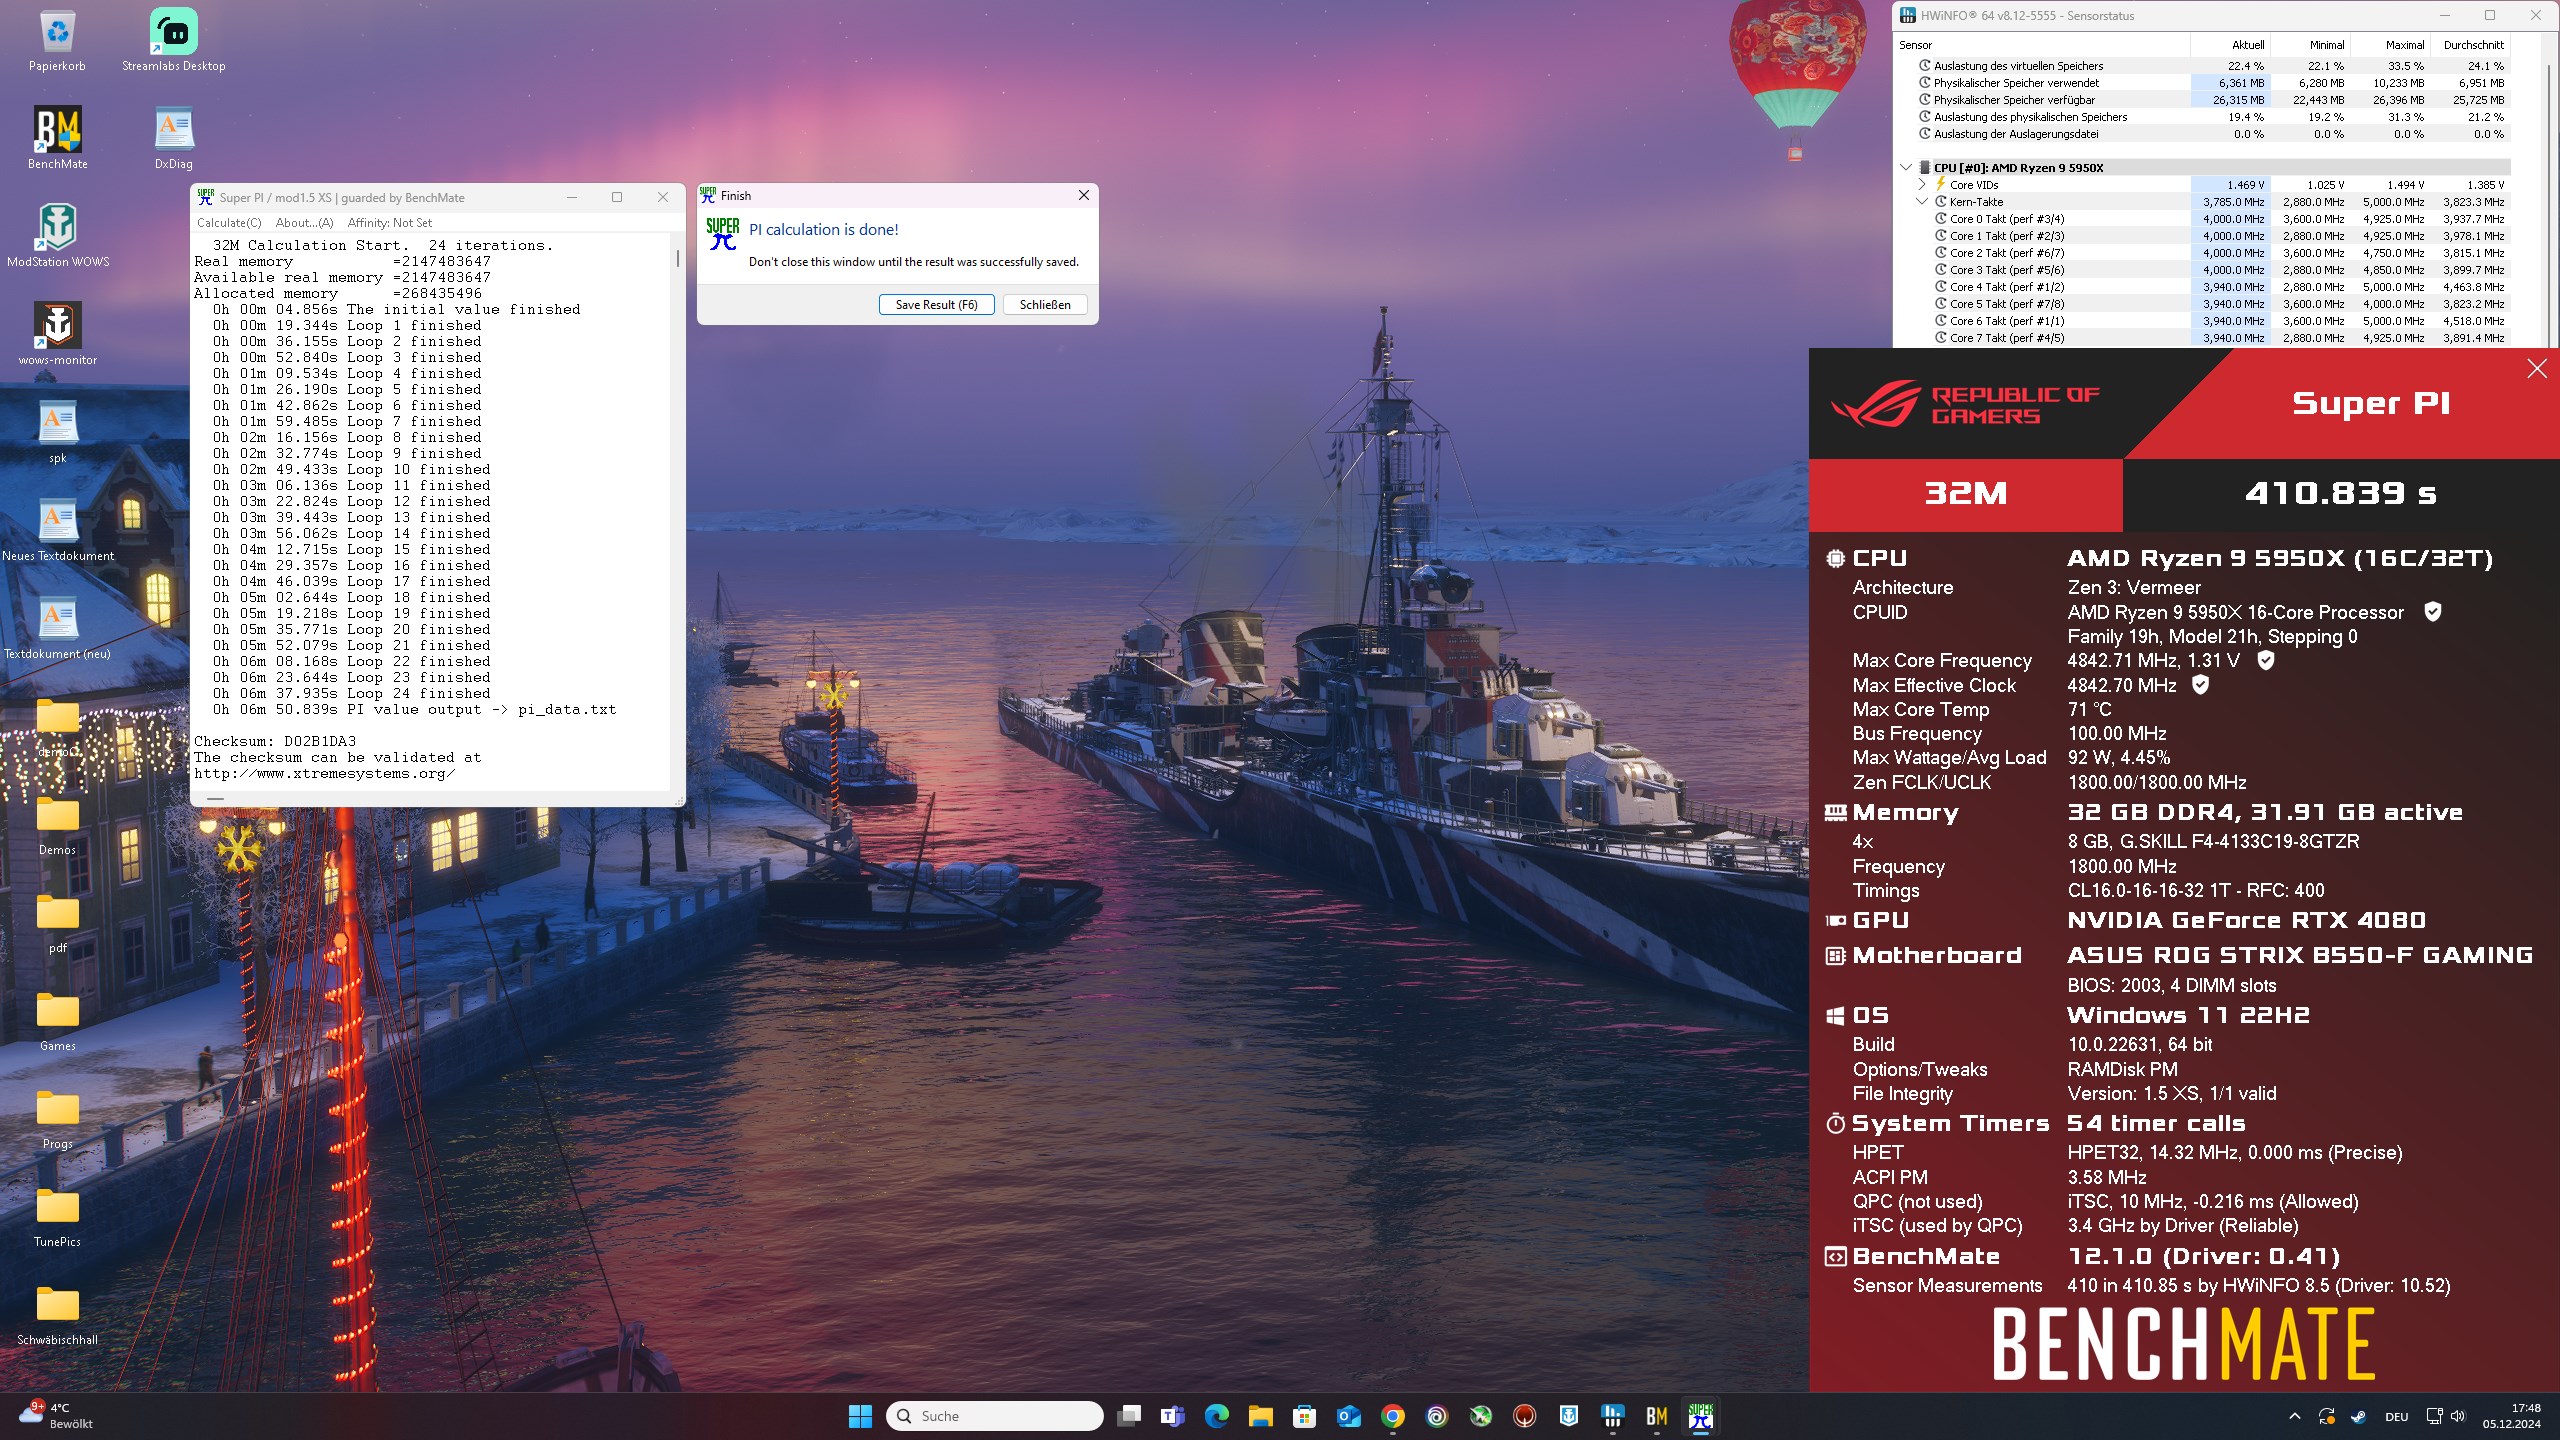The image size is (2560, 1440).
Task: Click the Maximal column header
Action: (2390, 45)
